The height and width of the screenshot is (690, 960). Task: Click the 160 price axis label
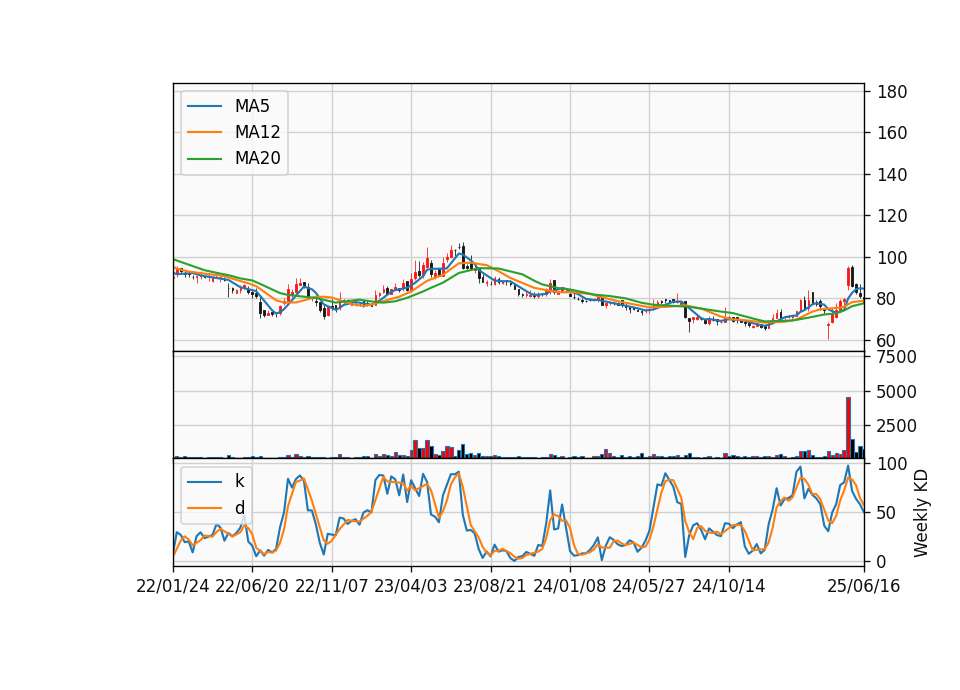[891, 133]
